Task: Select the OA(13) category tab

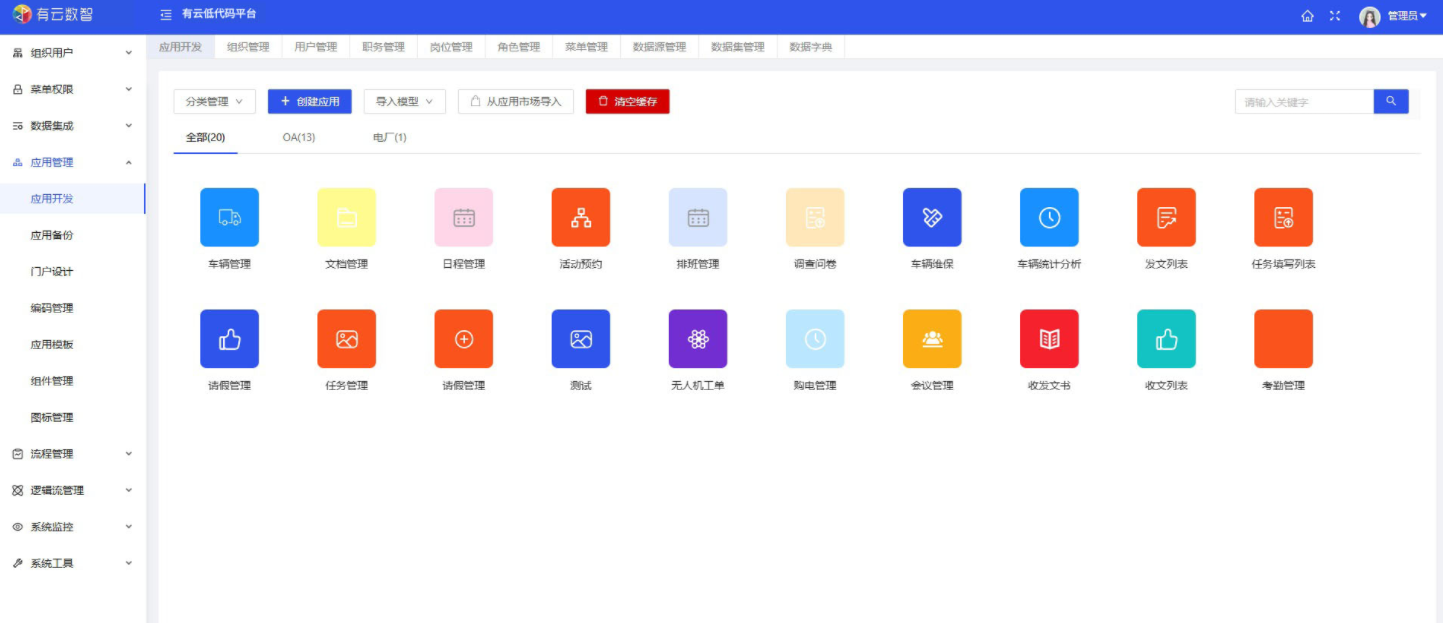Action: (299, 137)
